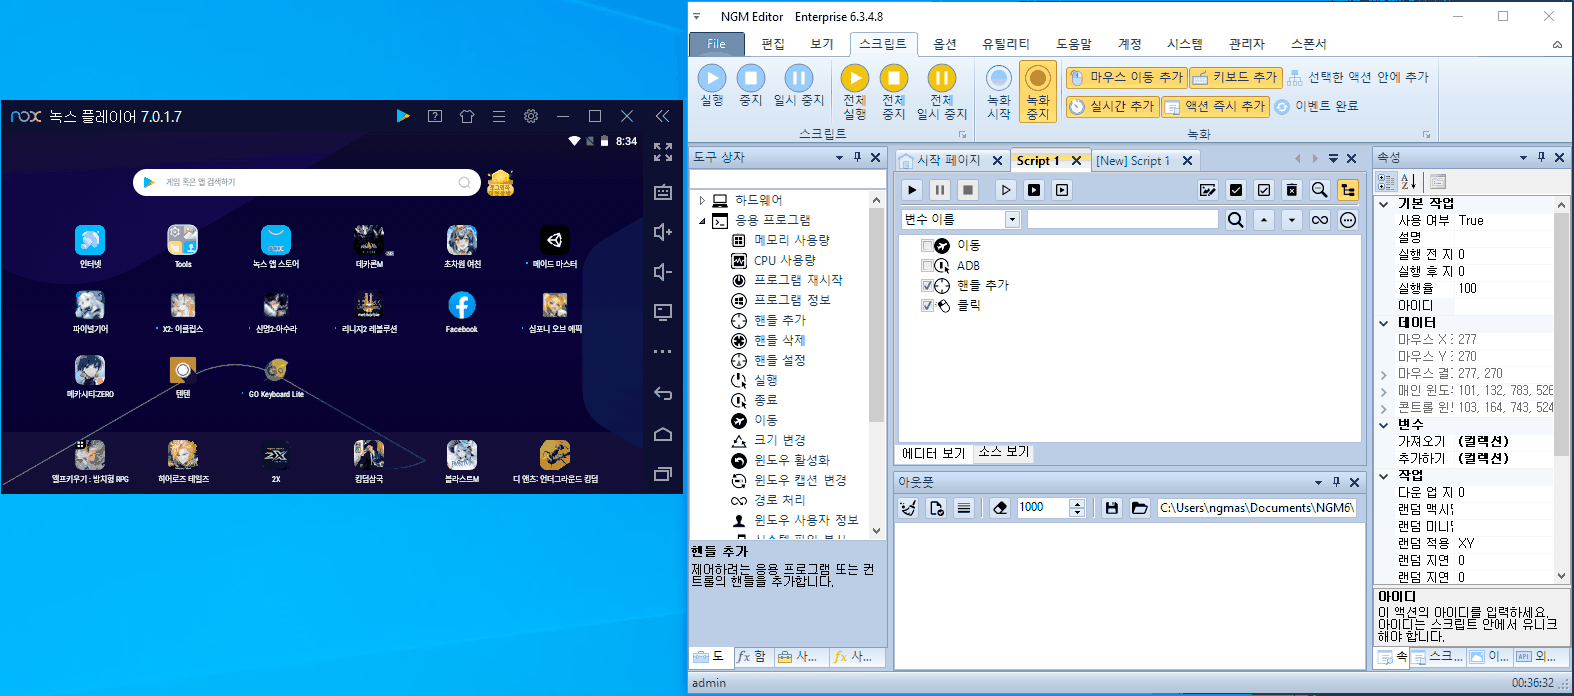Open the 변수 이름 dropdown
Image resolution: width=1574 pixels, height=696 pixels.
tap(1012, 219)
